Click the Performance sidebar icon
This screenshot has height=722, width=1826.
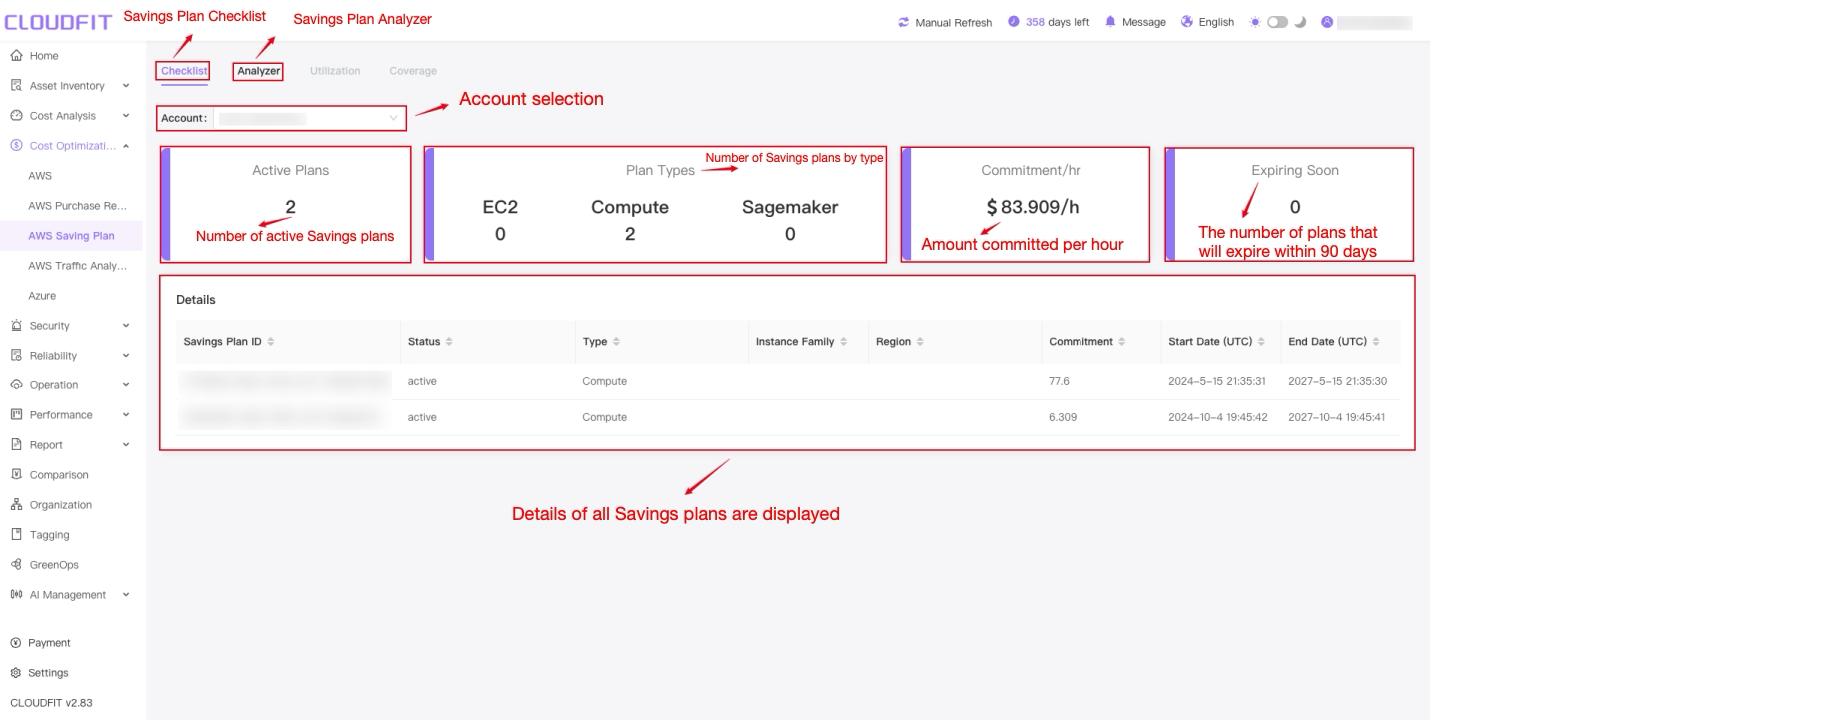[16, 415]
